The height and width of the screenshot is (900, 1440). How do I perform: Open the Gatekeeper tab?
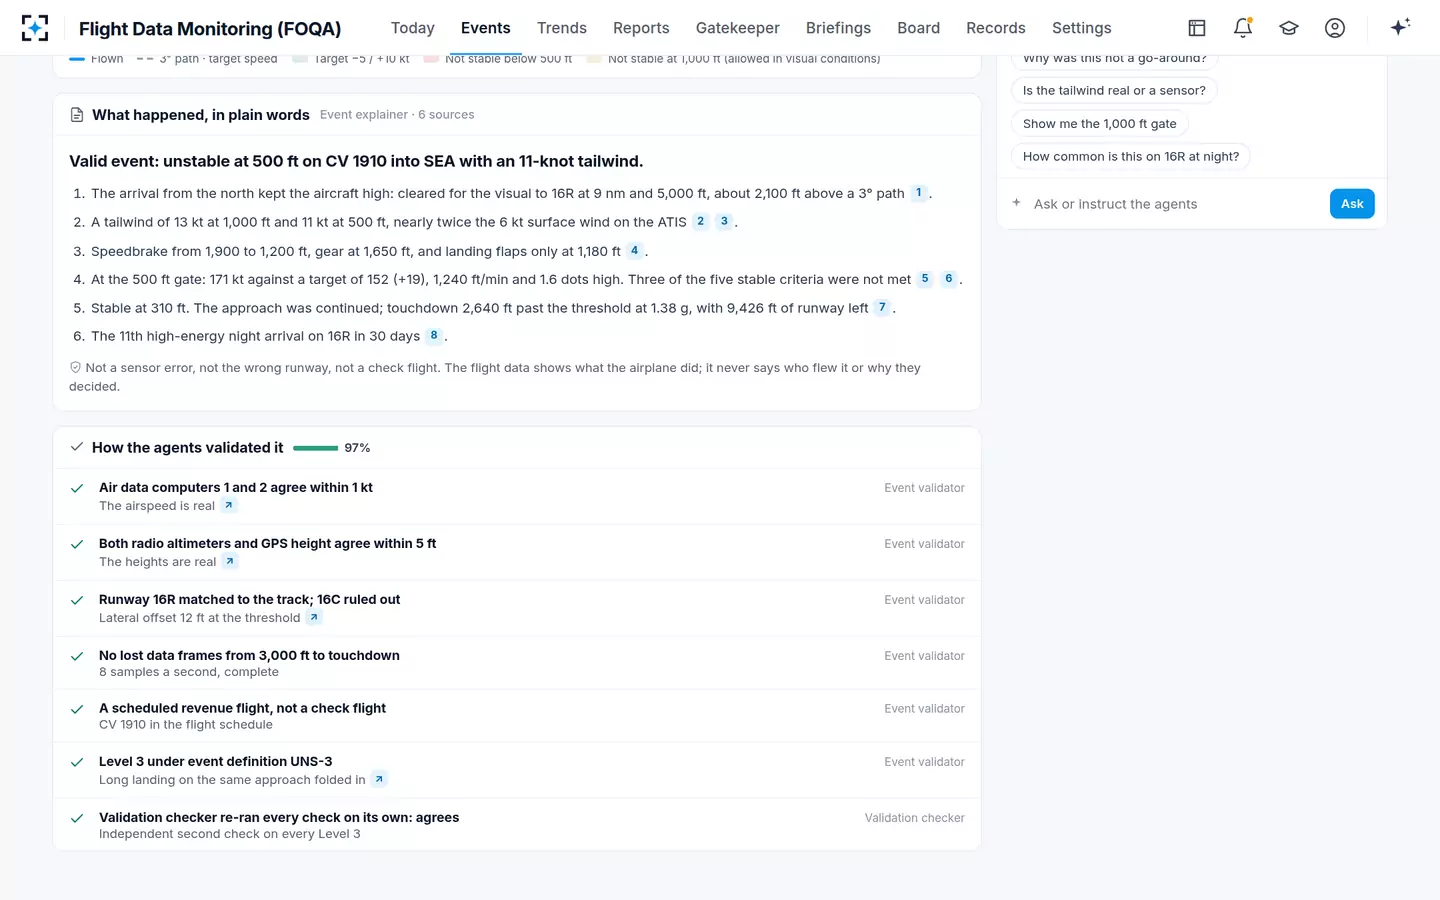(x=738, y=28)
